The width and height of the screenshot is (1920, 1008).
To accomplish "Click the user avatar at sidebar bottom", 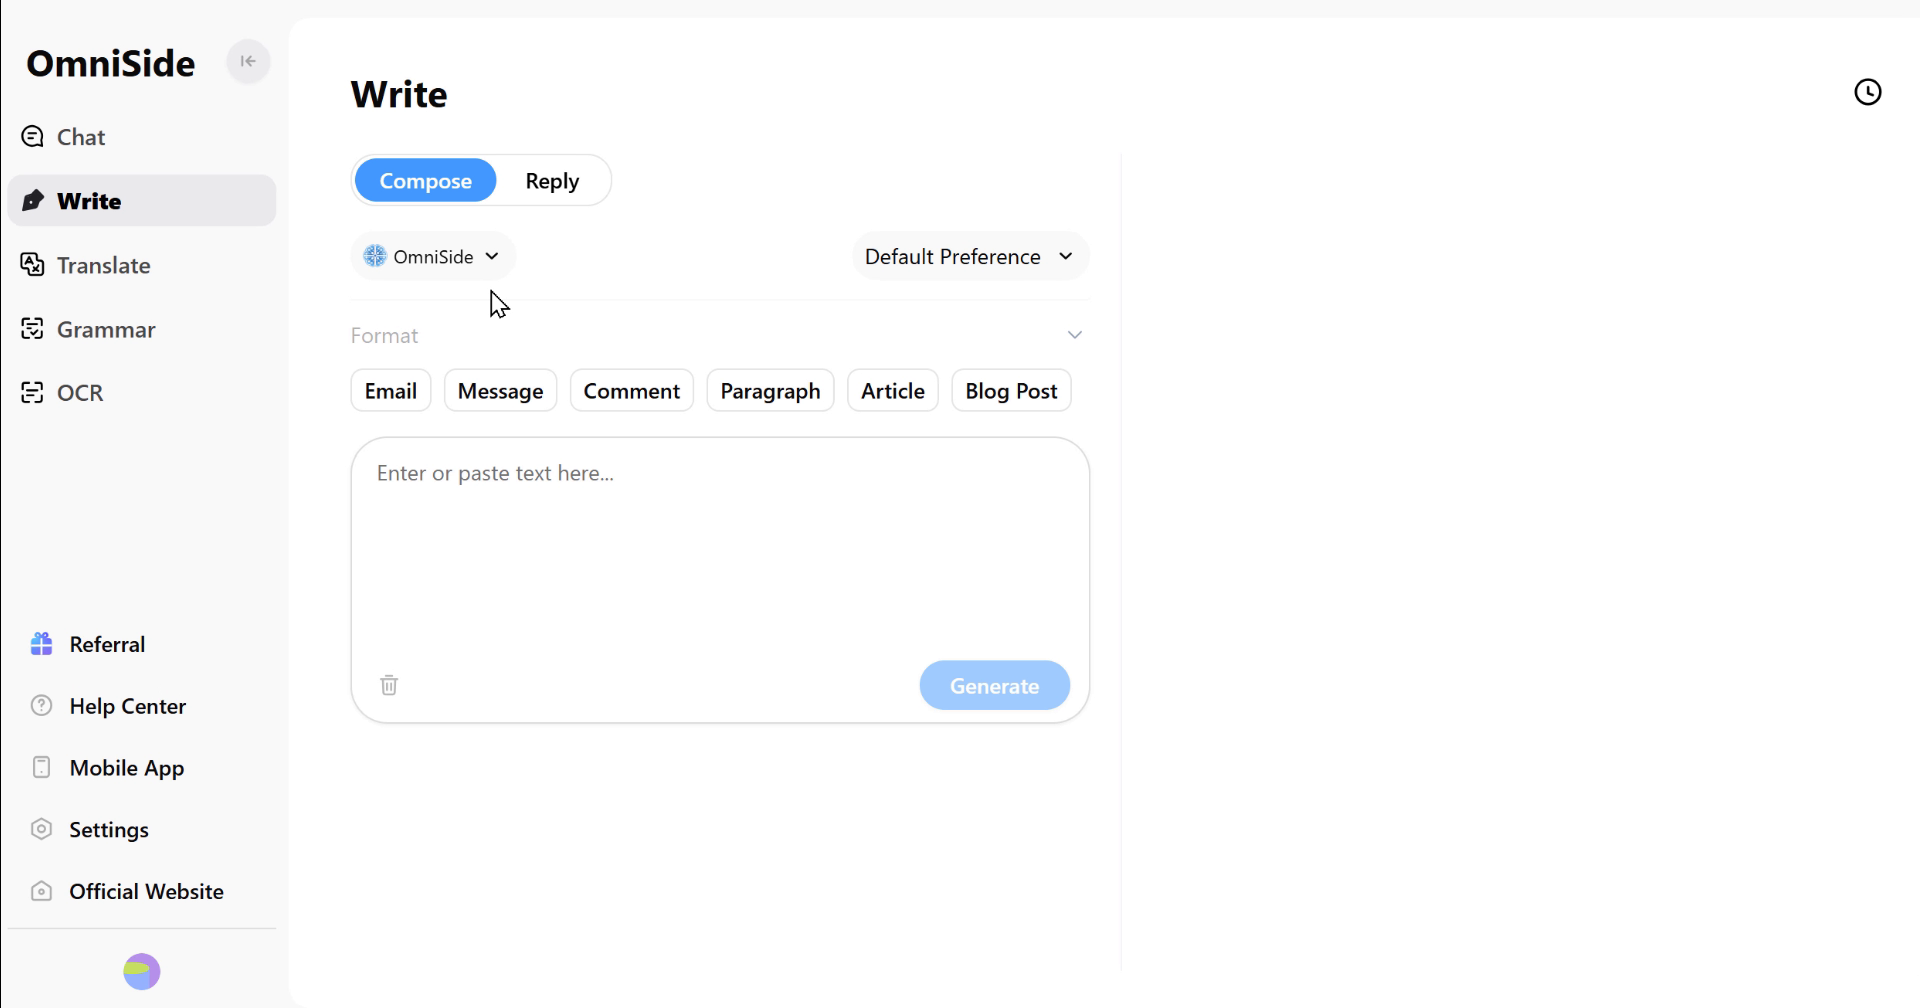I will 141,971.
